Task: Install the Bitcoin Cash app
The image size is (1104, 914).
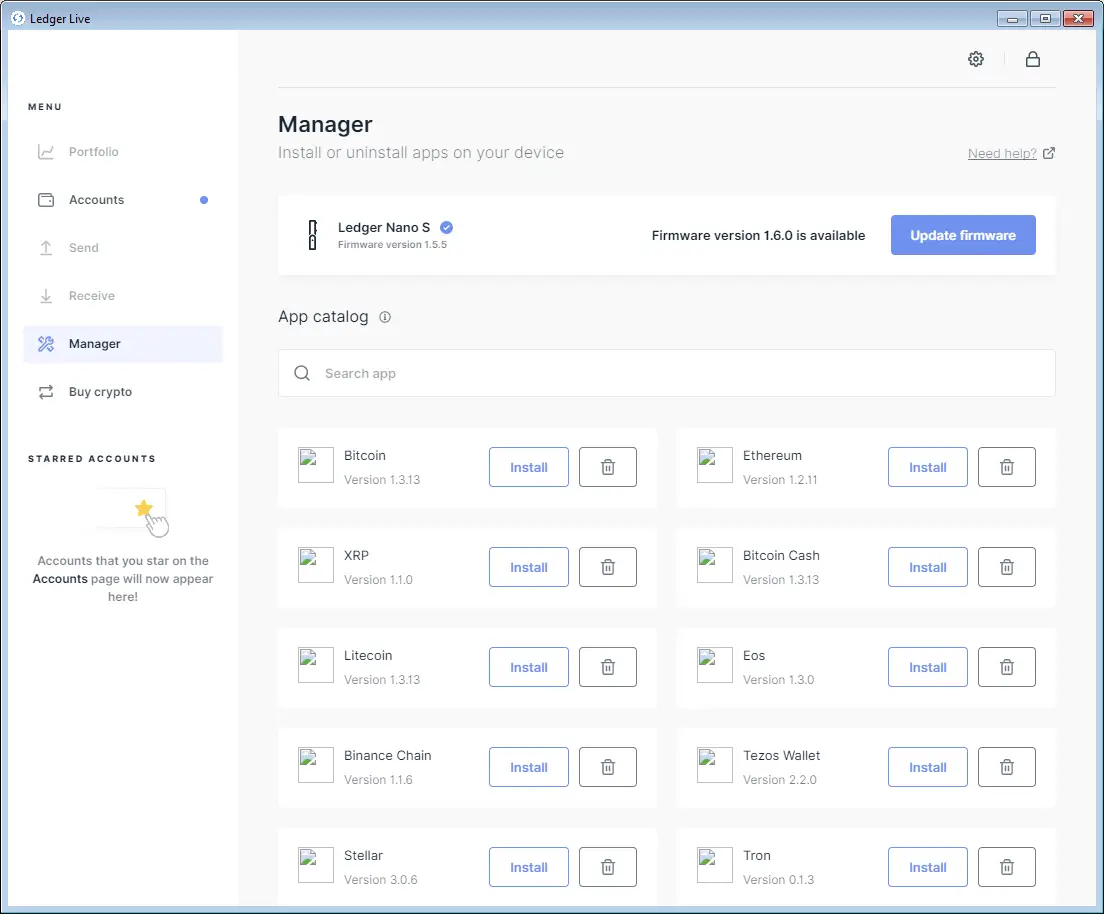Action: pos(927,567)
